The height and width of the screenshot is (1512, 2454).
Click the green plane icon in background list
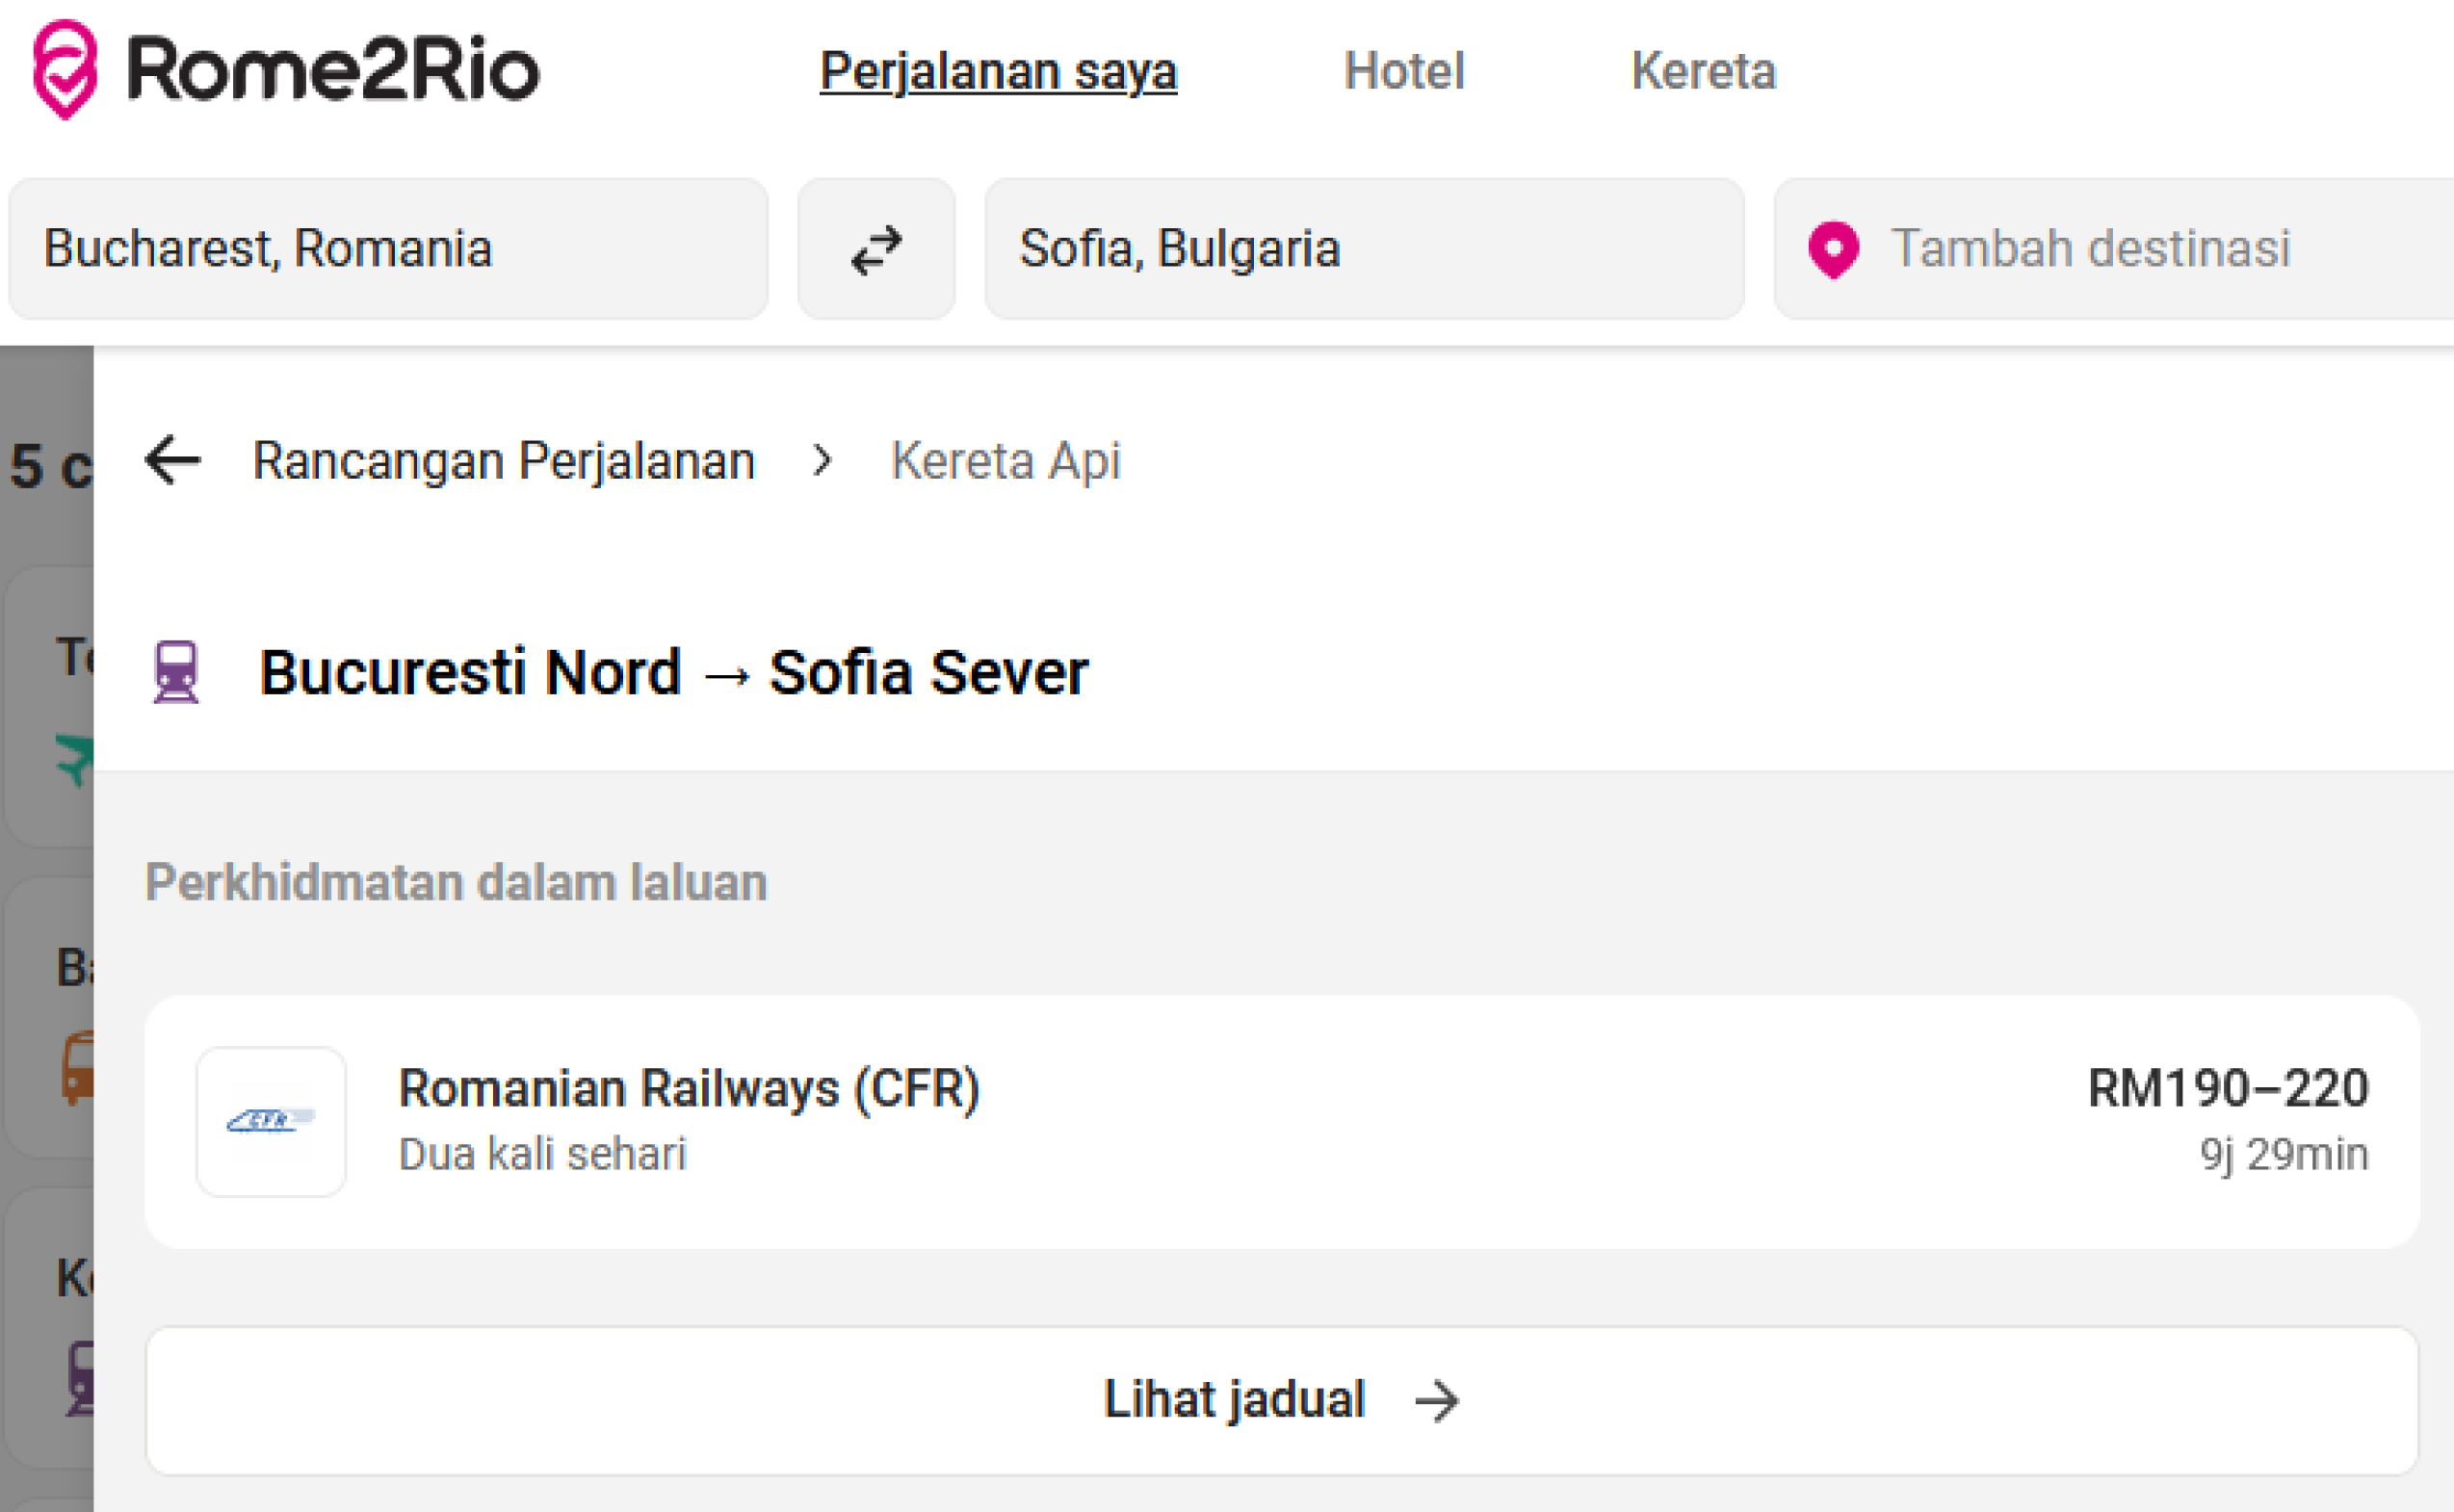[x=76, y=758]
